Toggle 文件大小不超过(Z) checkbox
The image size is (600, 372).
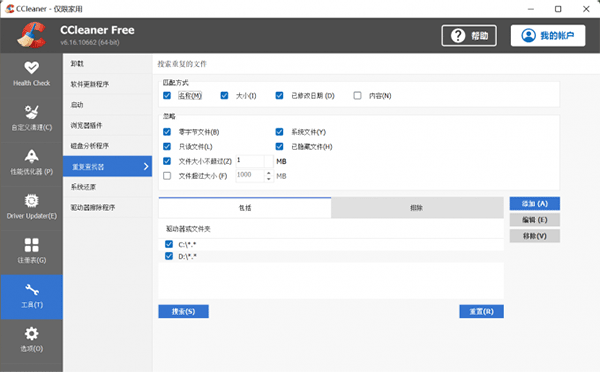point(167,161)
